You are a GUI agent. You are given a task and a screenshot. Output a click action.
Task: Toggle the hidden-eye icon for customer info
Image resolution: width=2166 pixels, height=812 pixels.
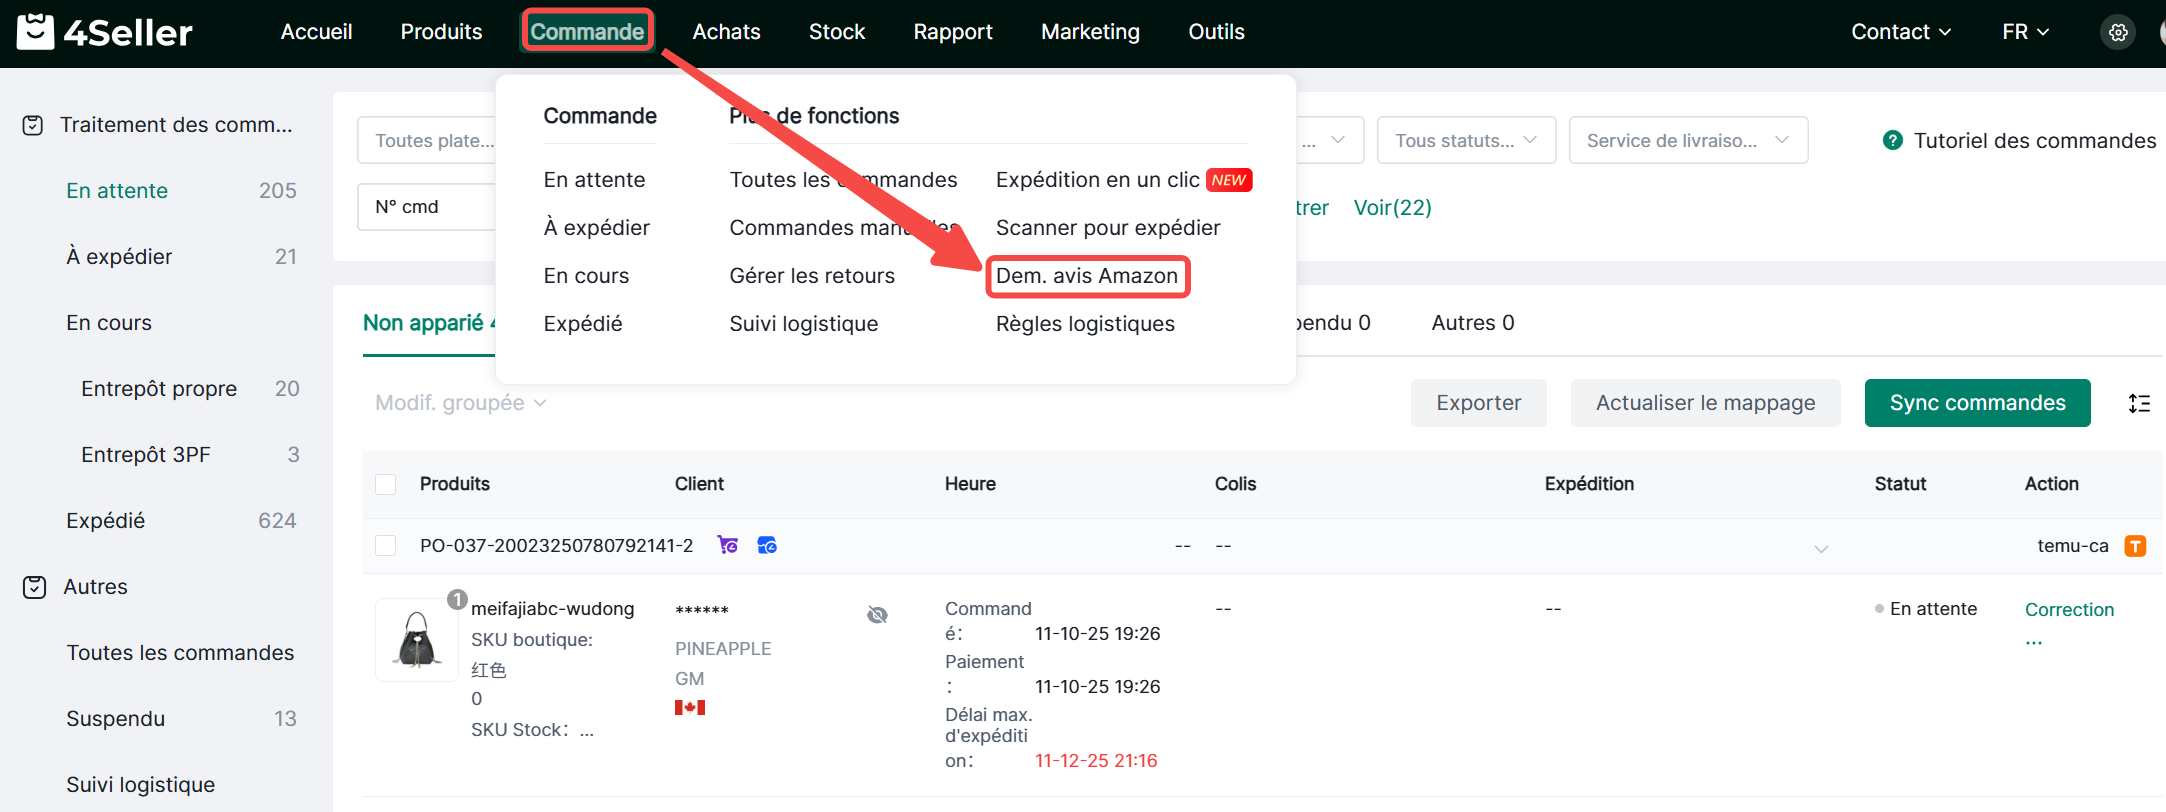click(x=877, y=614)
